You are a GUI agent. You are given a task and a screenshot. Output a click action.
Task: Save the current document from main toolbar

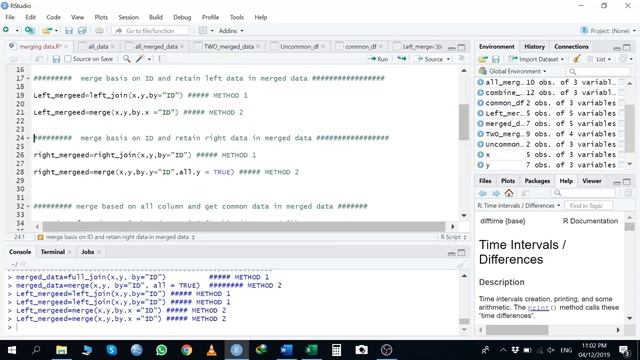pyautogui.click(x=69, y=31)
